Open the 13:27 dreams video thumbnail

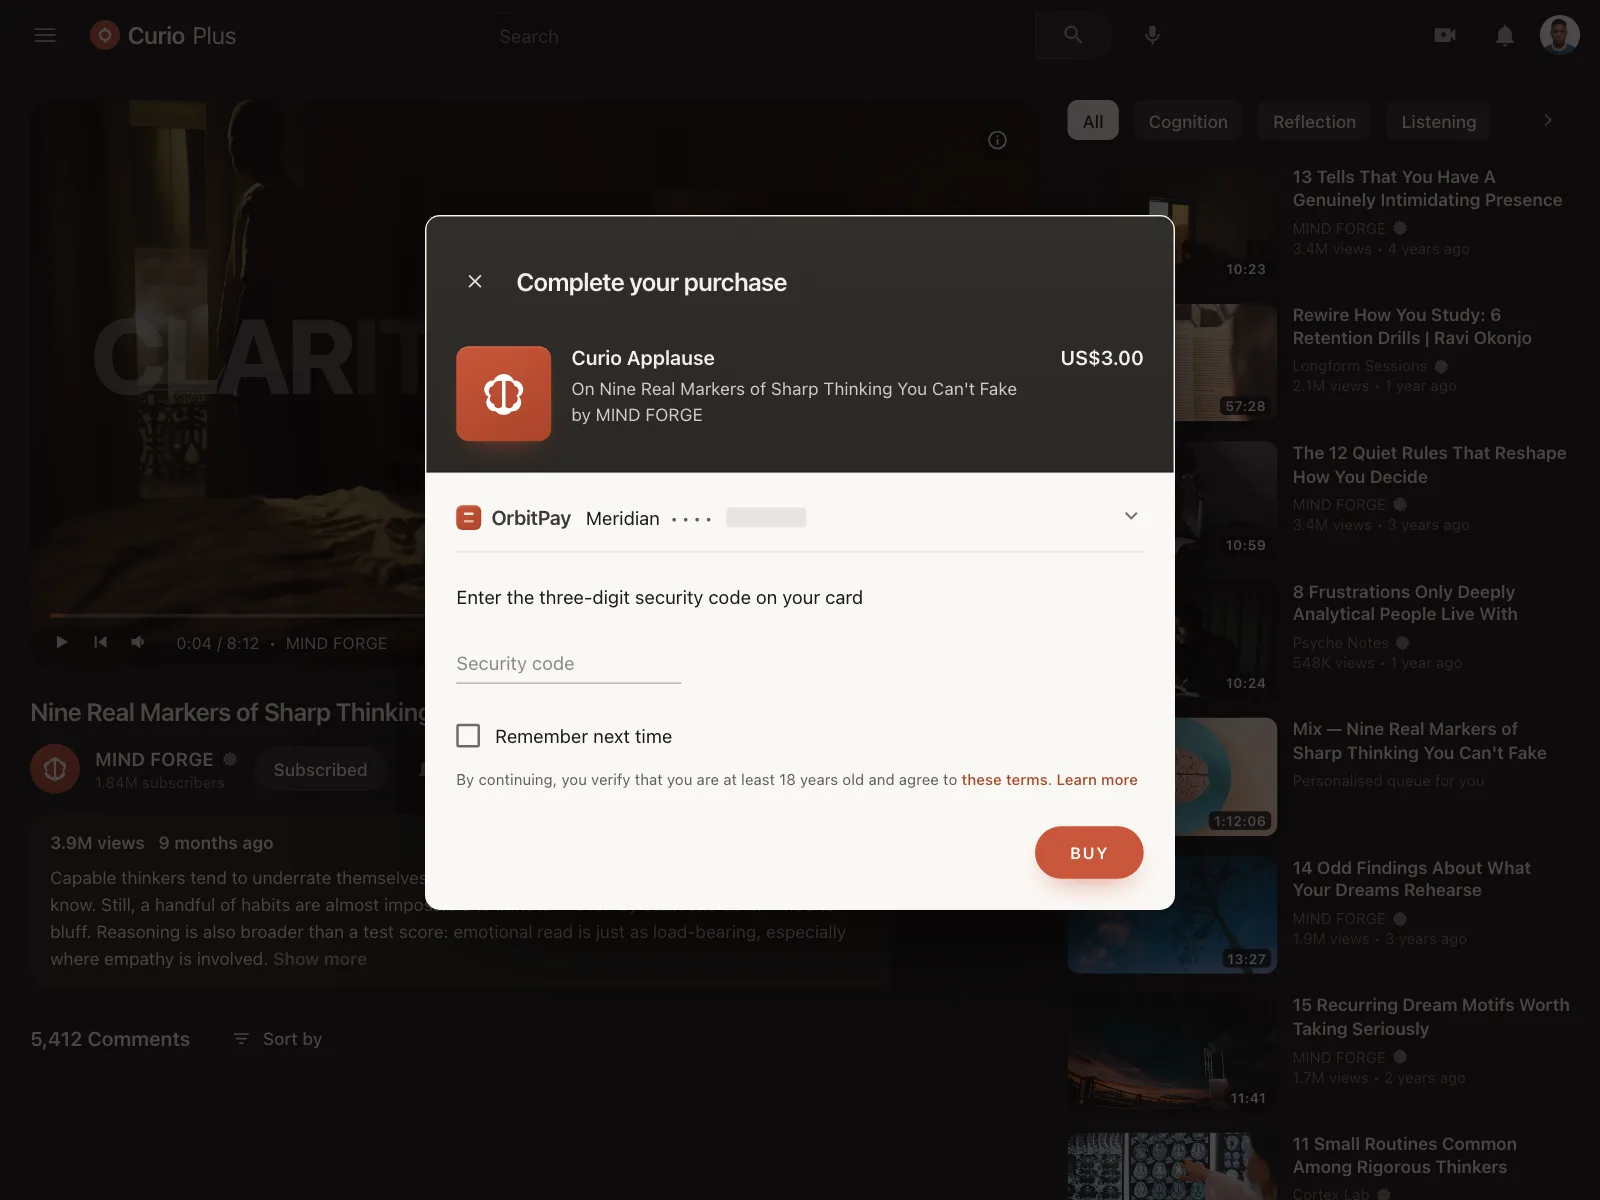(x=1172, y=915)
